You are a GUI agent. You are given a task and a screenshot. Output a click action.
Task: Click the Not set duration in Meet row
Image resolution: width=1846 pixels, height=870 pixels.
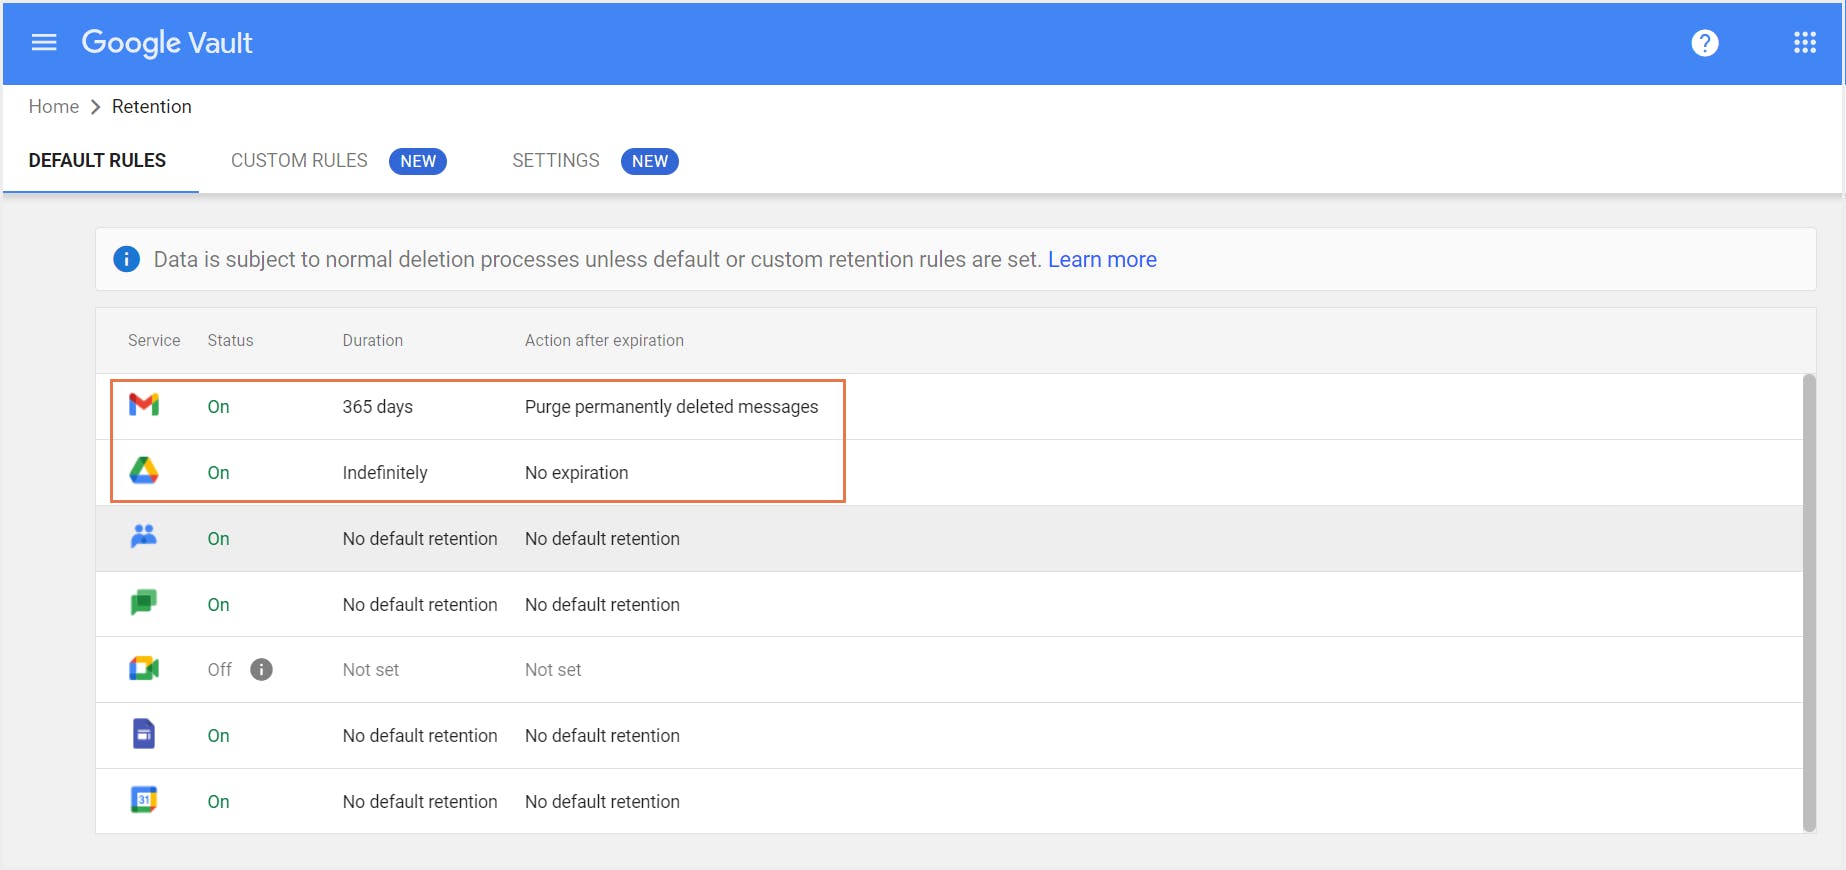(370, 670)
